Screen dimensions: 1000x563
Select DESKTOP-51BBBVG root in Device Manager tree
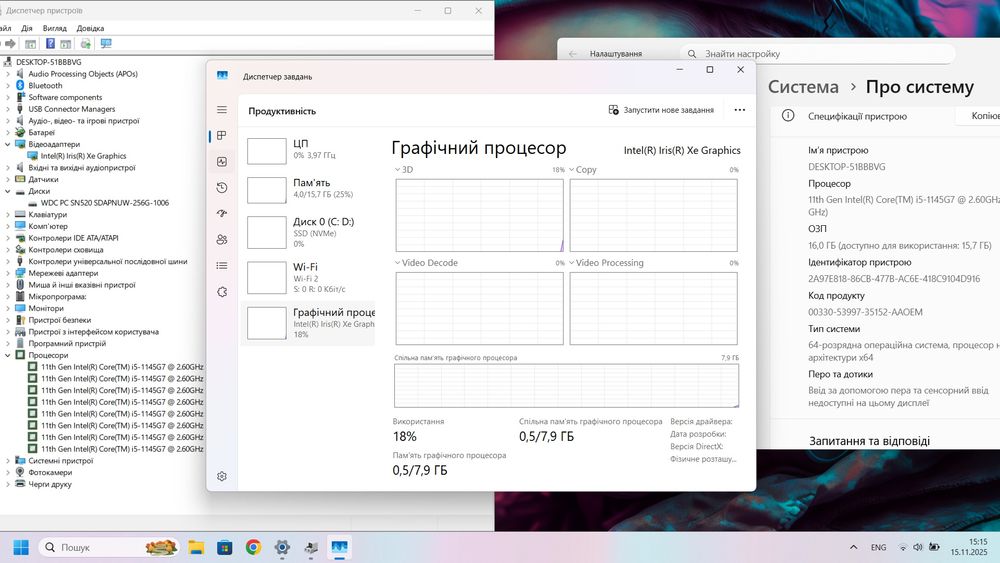(48, 62)
